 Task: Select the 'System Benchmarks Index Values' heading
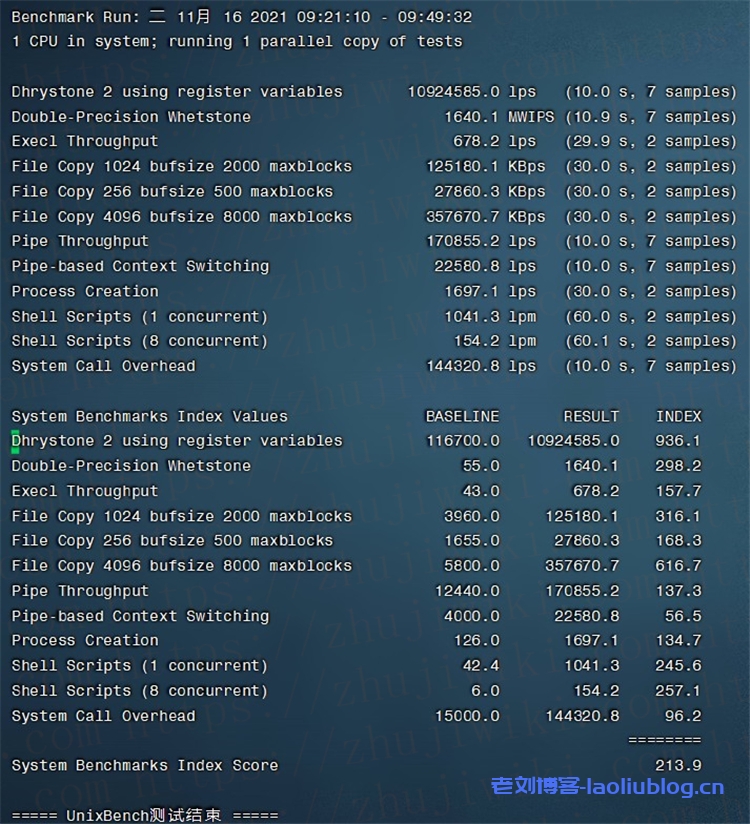click(150, 417)
